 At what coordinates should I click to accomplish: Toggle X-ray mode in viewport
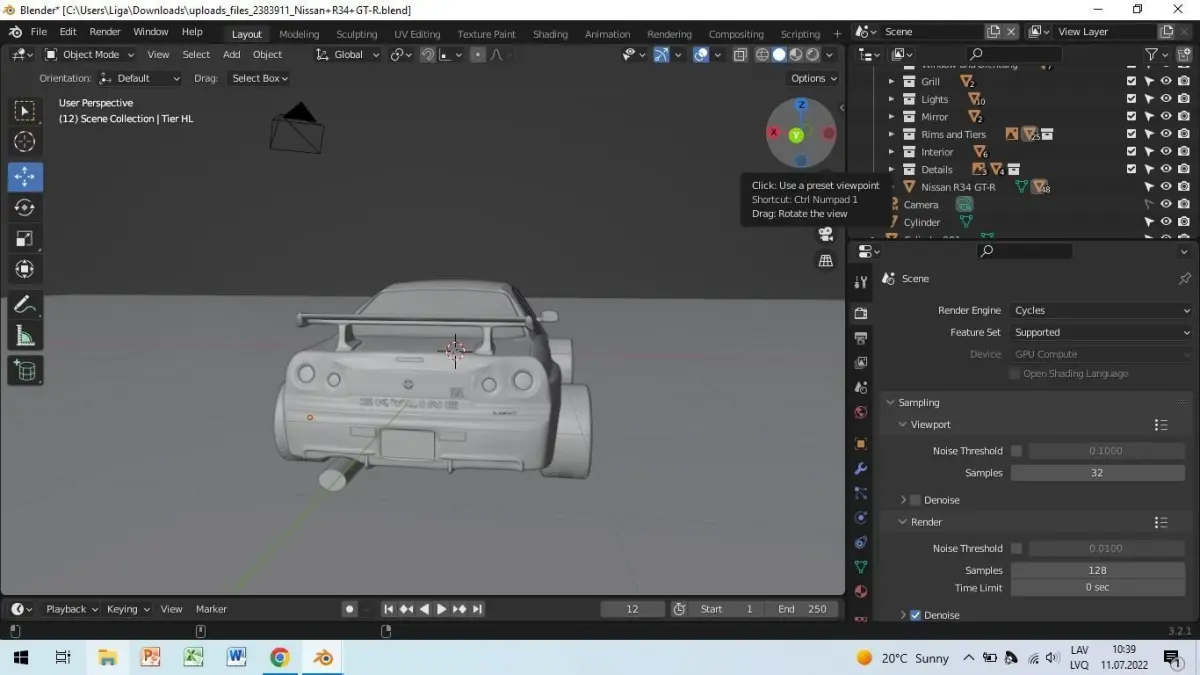coord(740,55)
